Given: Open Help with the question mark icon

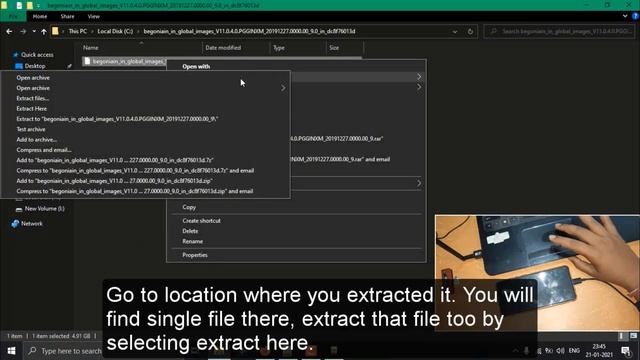Looking at the screenshot, I should click(635, 16).
